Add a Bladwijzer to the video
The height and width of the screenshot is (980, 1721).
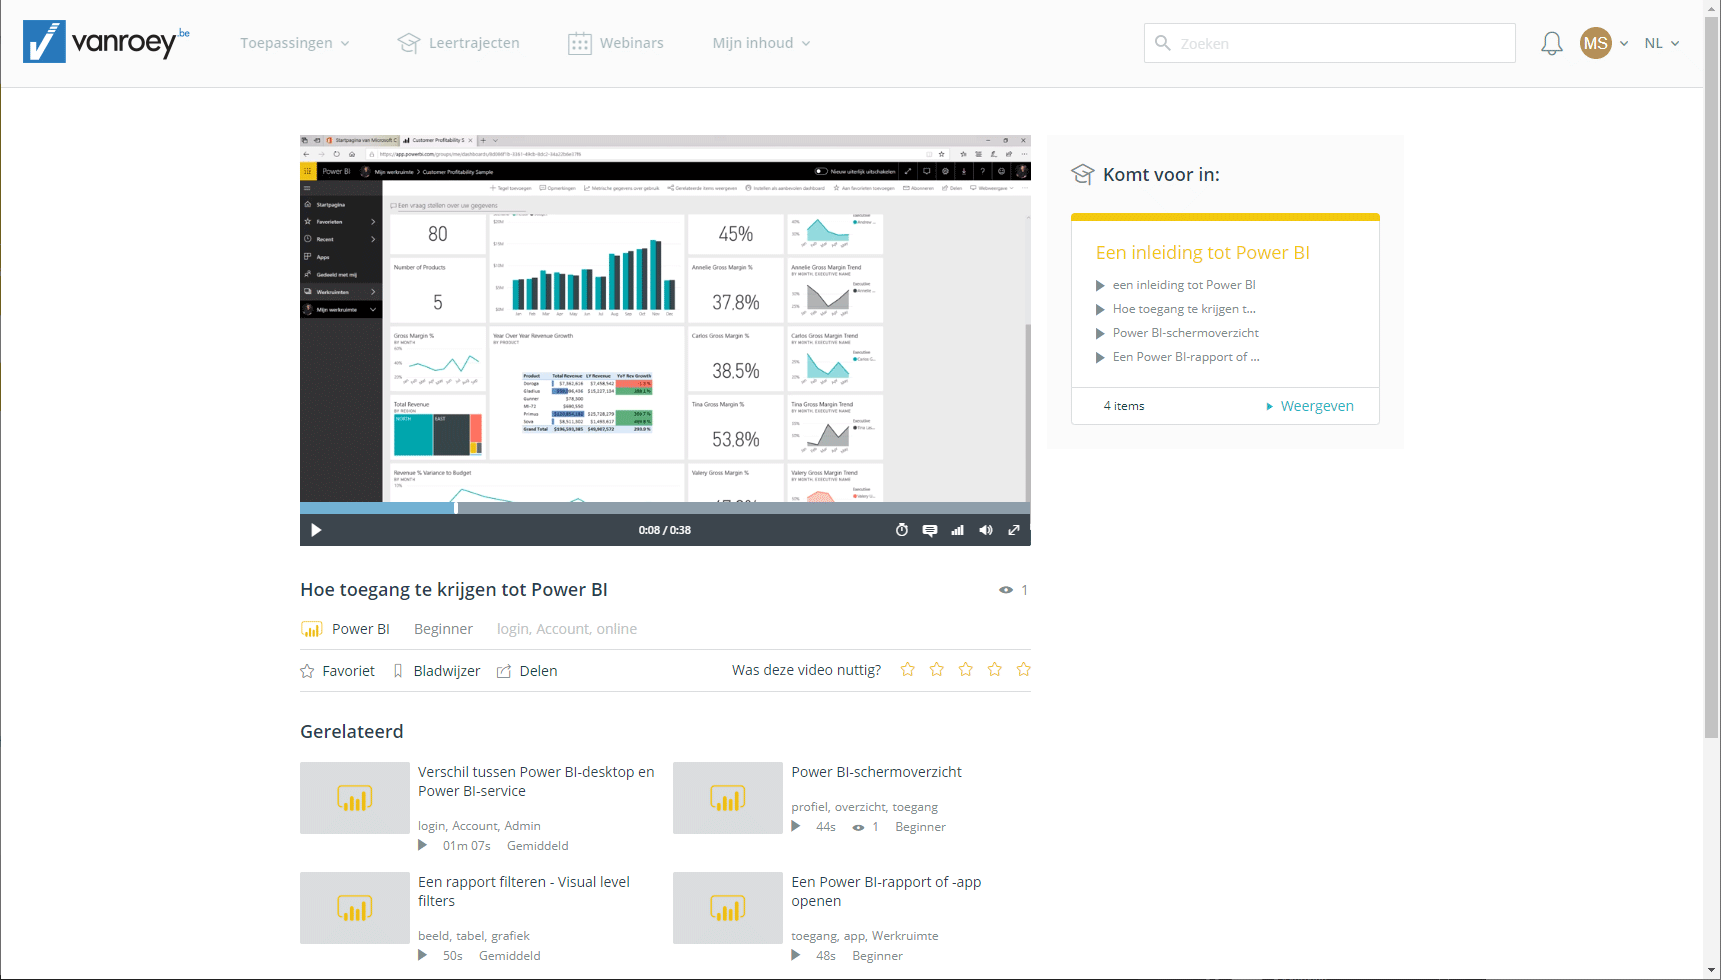point(437,671)
